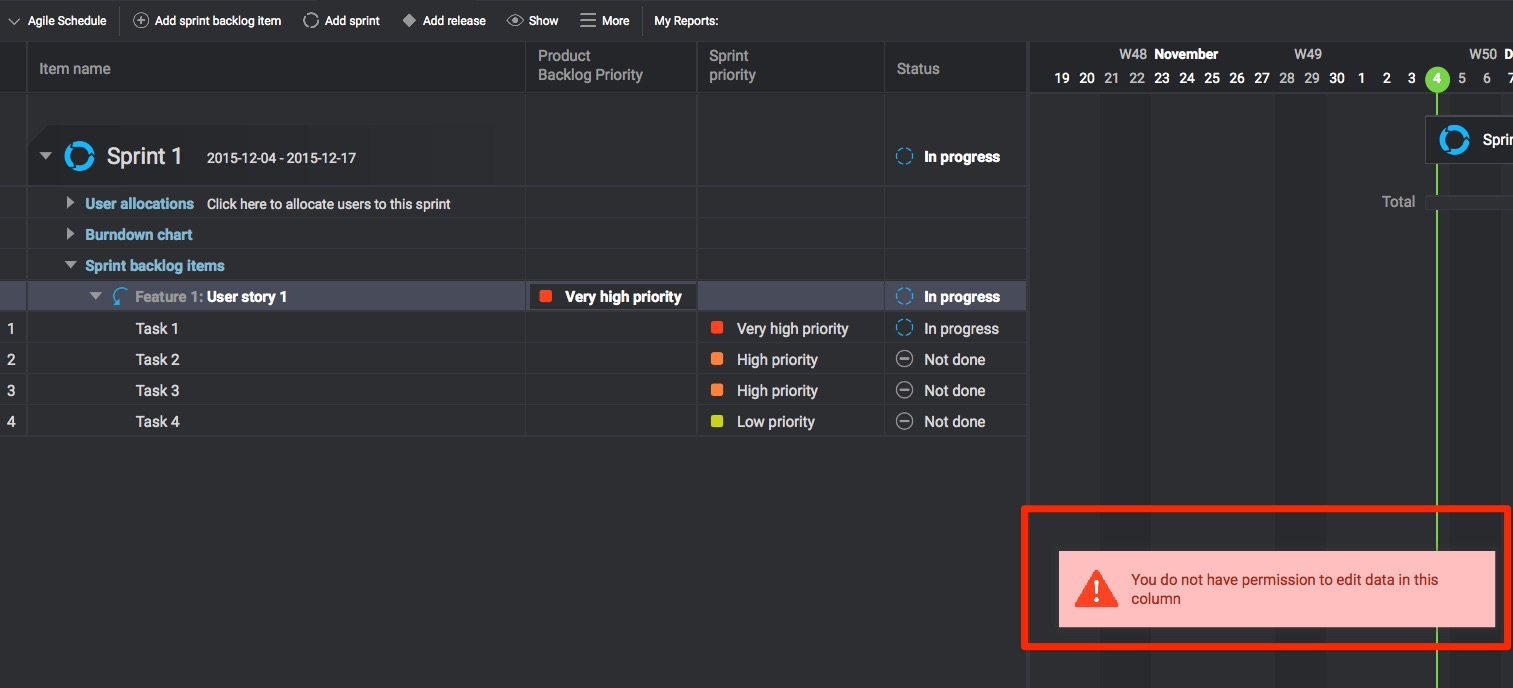Image resolution: width=1513 pixels, height=688 pixels.
Task: Click the Task 2 not-done status icon
Action: click(904, 359)
